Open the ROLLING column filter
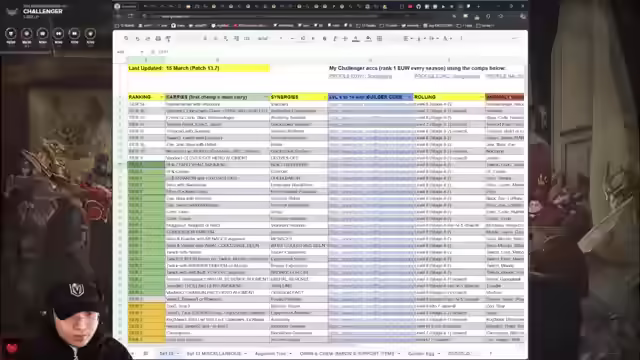 coord(482,97)
